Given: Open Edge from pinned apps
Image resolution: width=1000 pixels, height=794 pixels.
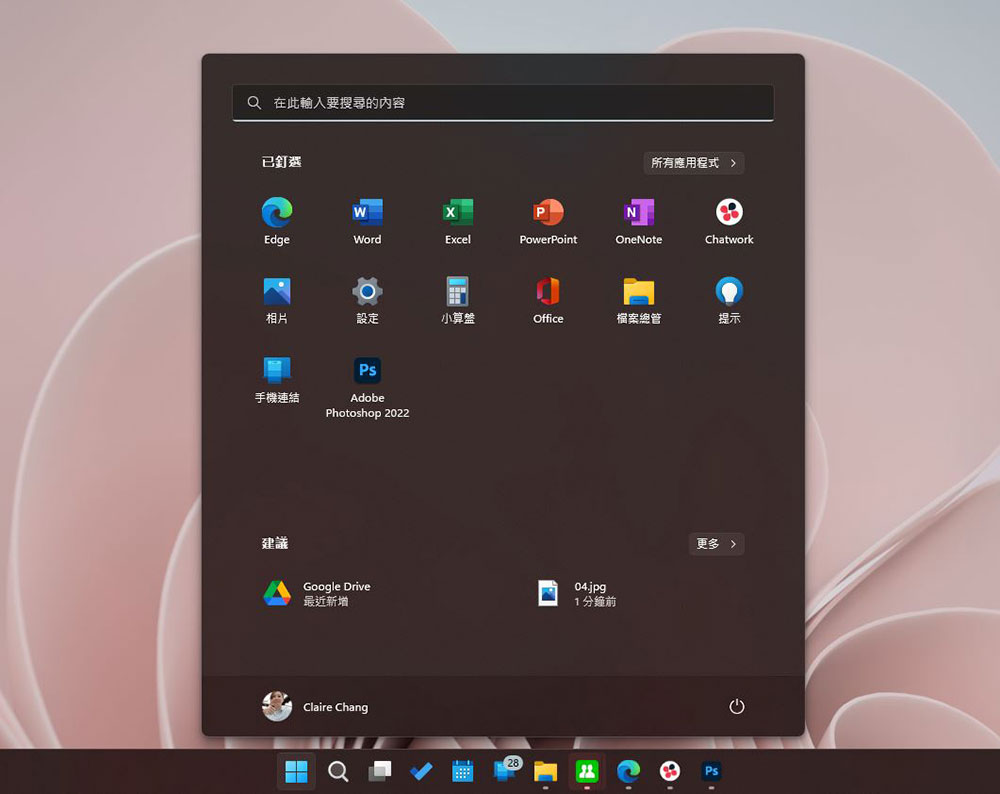Looking at the screenshot, I should tap(277, 221).
